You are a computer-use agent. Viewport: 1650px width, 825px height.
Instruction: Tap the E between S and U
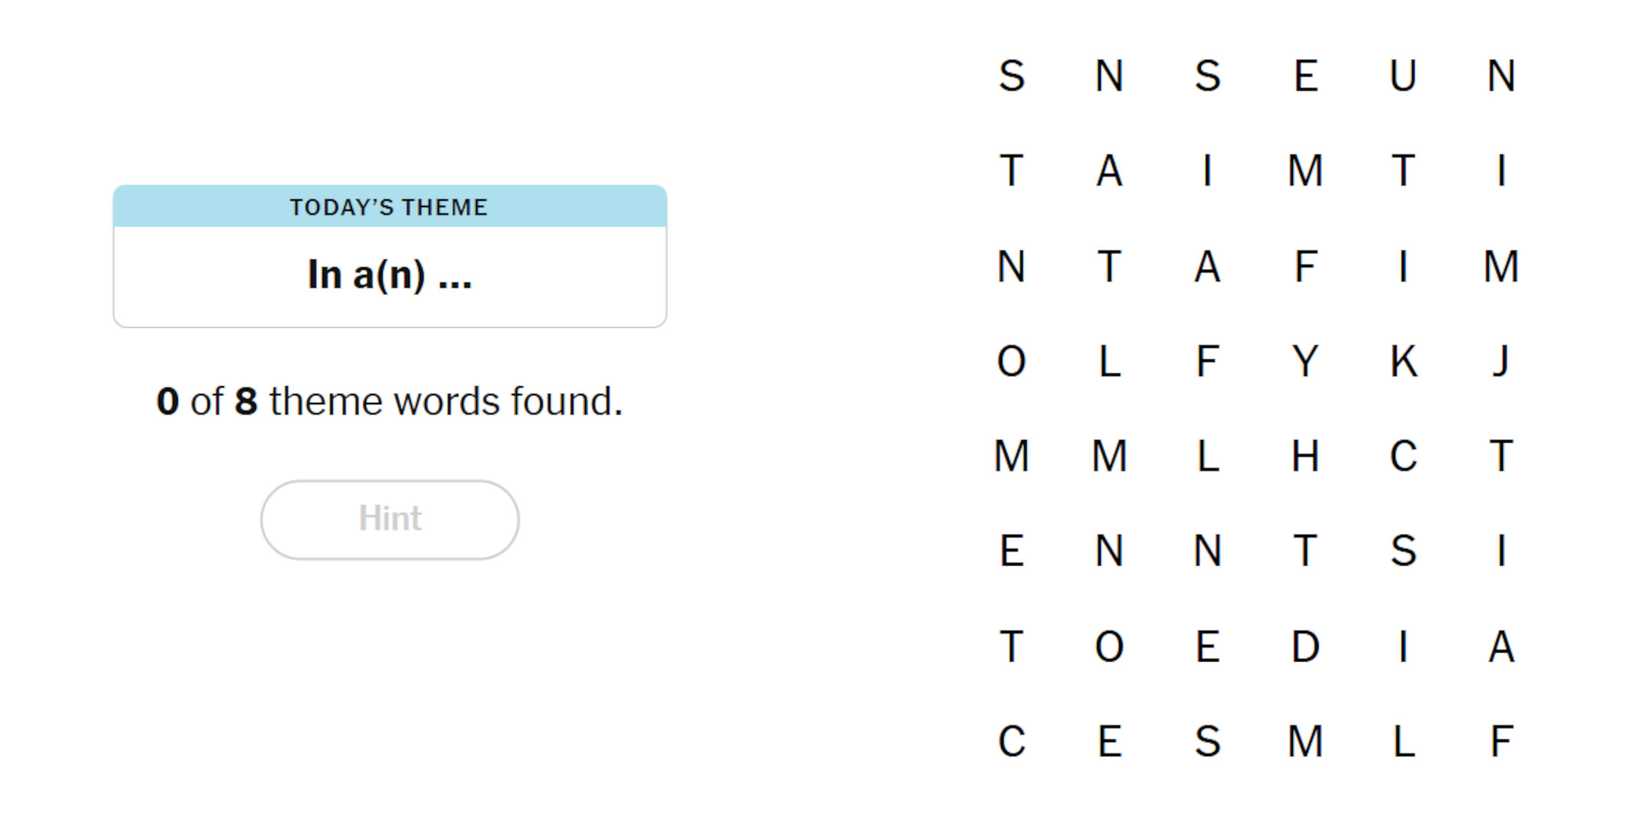(x=1305, y=76)
